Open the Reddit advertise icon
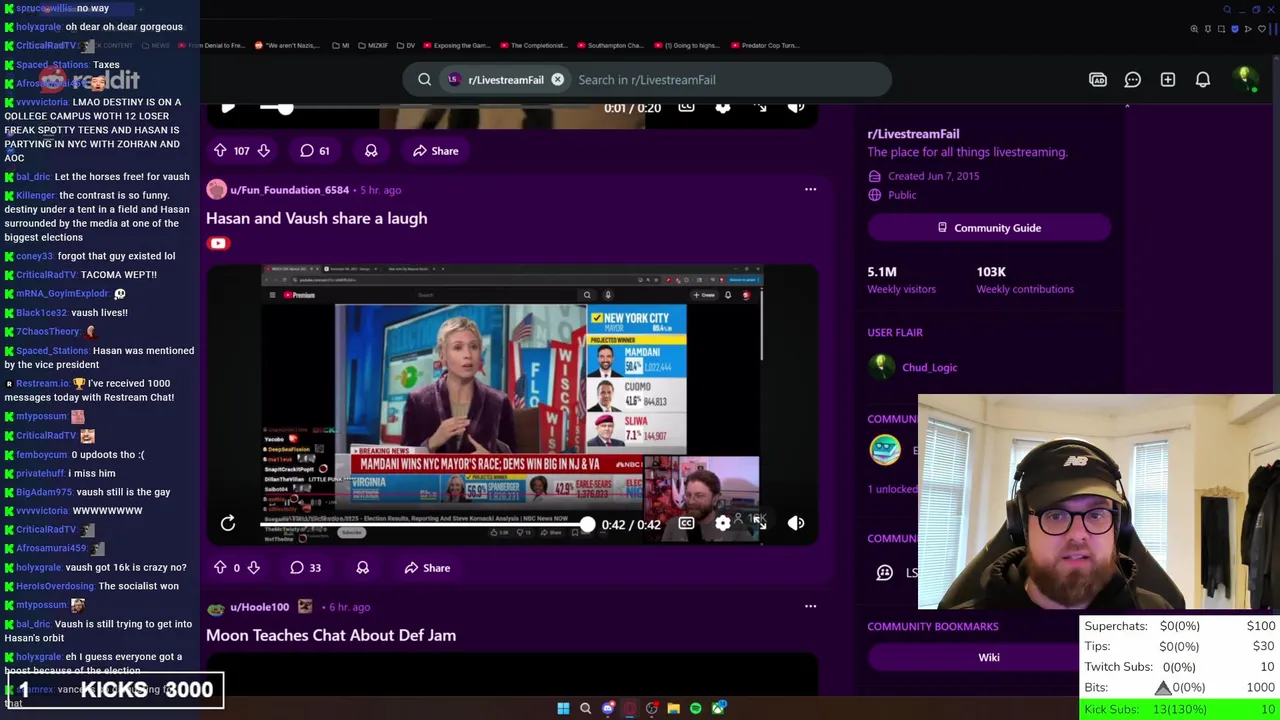 pos(1098,80)
